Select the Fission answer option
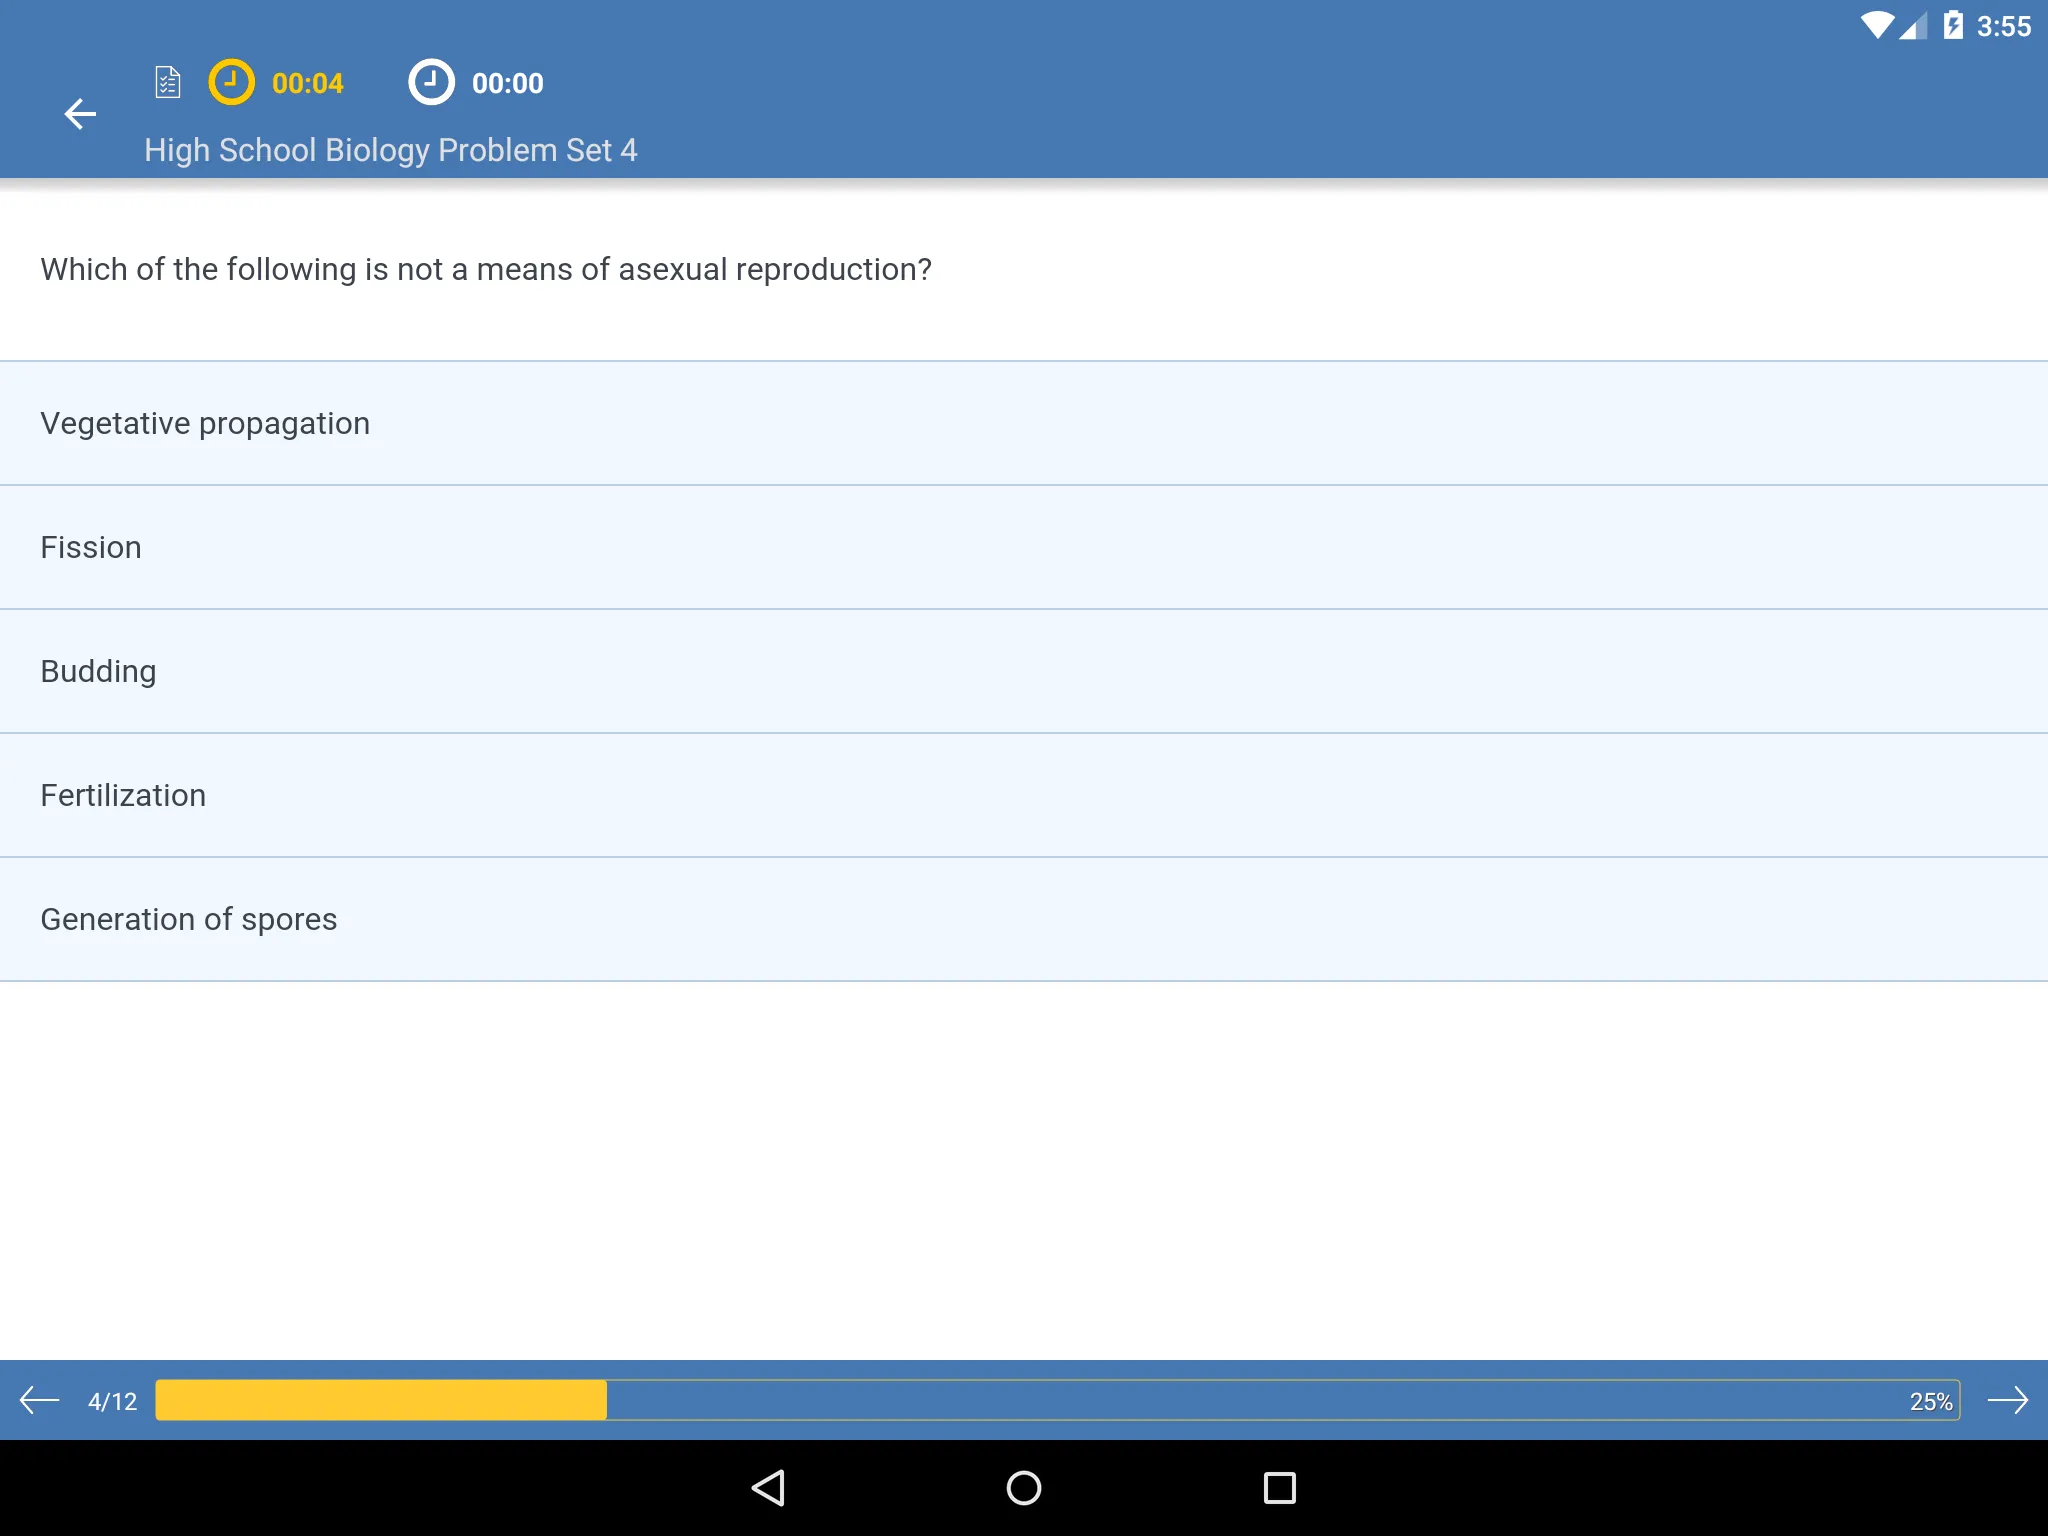2048x1536 pixels. click(1024, 547)
